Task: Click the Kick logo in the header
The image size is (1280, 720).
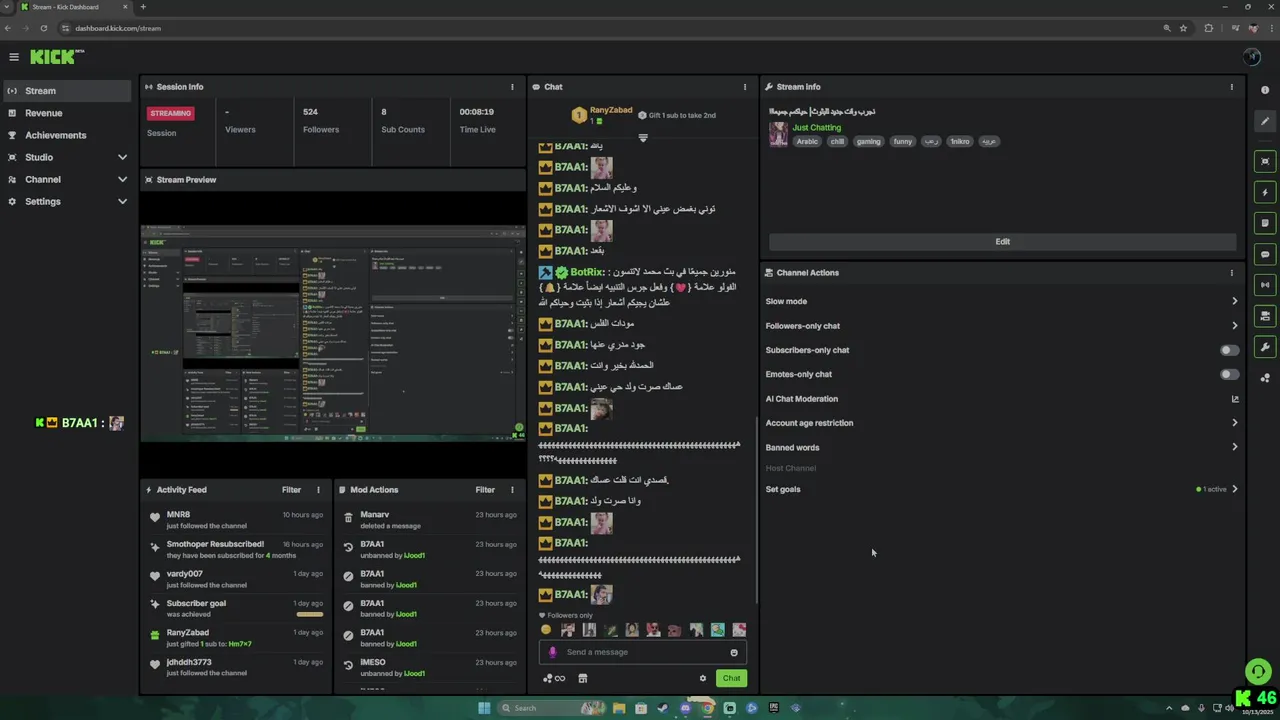Action: (x=55, y=57)
